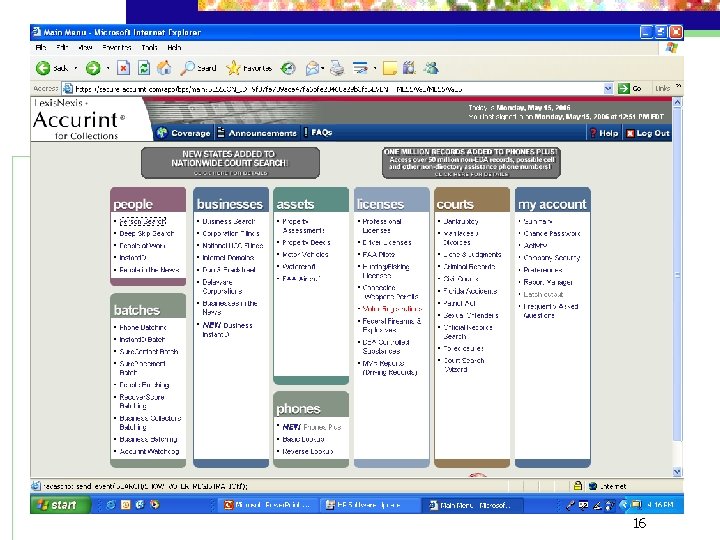This screenshot has height=540, width=720.
Task: Click the browser Back arrow icon
Action: 43,68
